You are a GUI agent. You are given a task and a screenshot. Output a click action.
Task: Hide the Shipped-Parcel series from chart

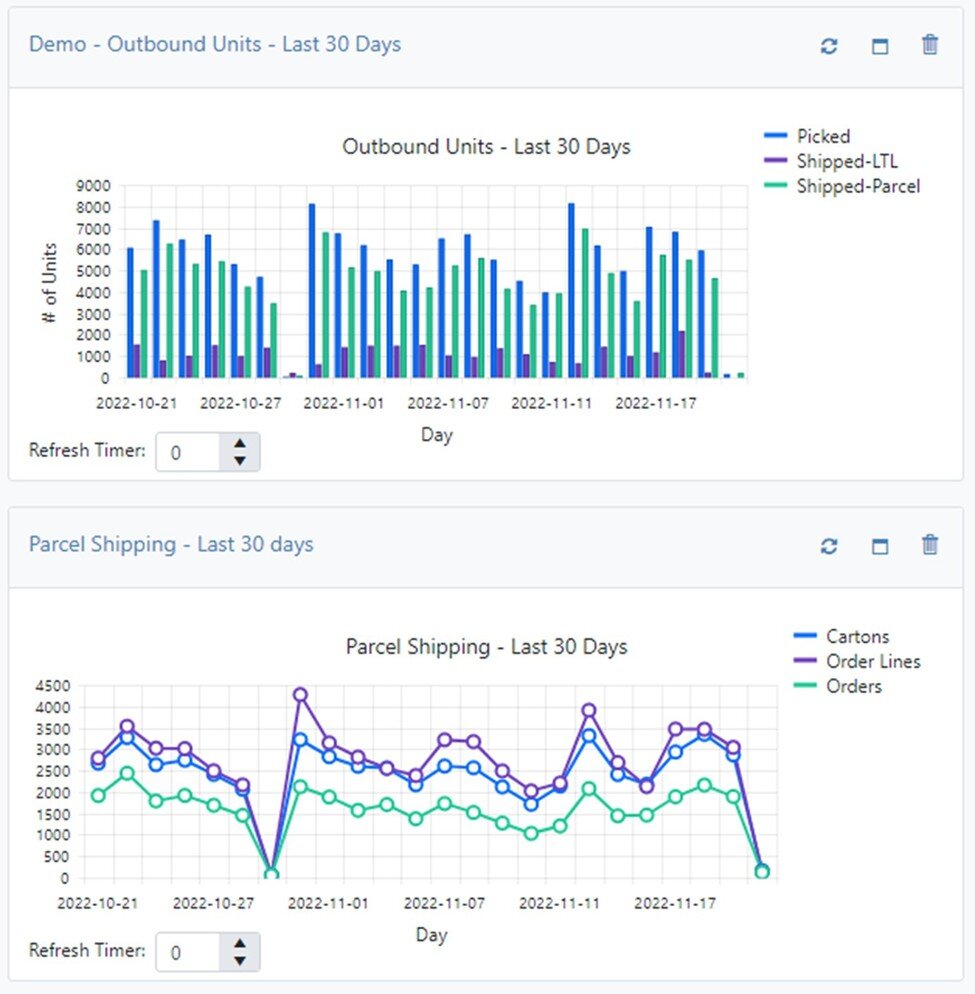tap(857, 186)
